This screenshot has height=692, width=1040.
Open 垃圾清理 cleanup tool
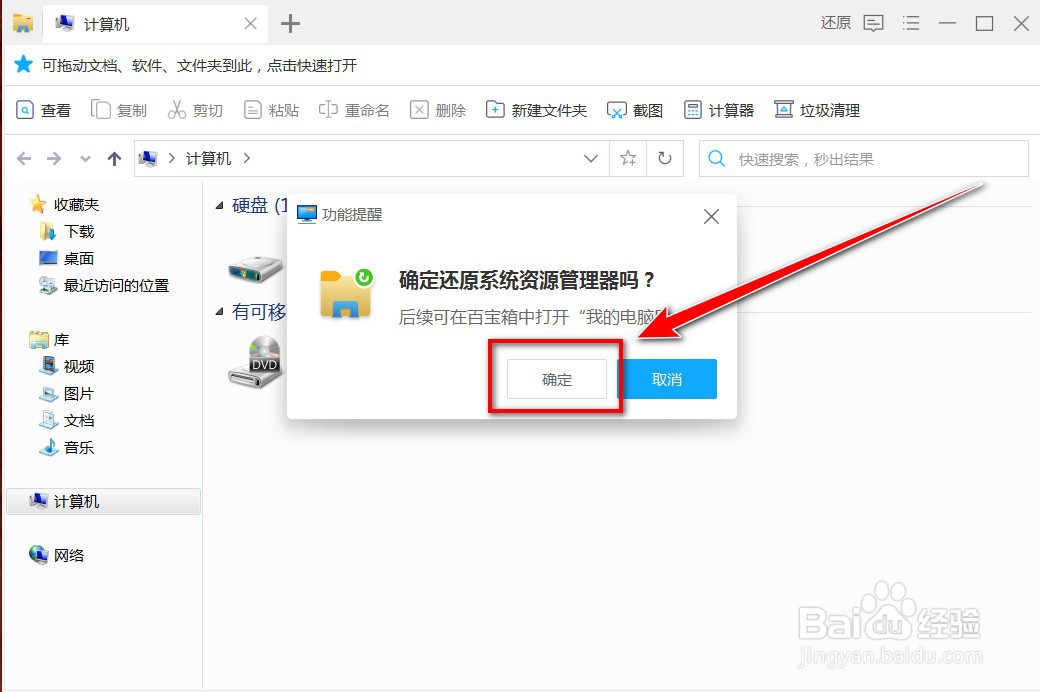[817, 110]
